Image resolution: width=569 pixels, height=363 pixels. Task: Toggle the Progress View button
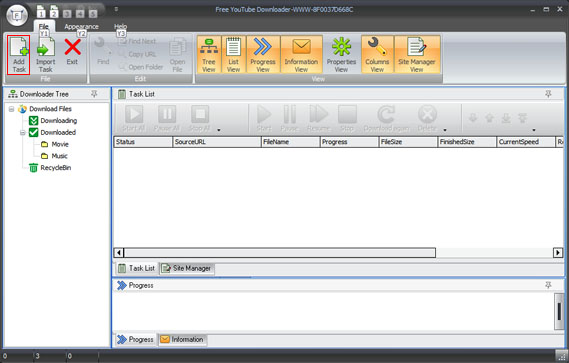263,54
